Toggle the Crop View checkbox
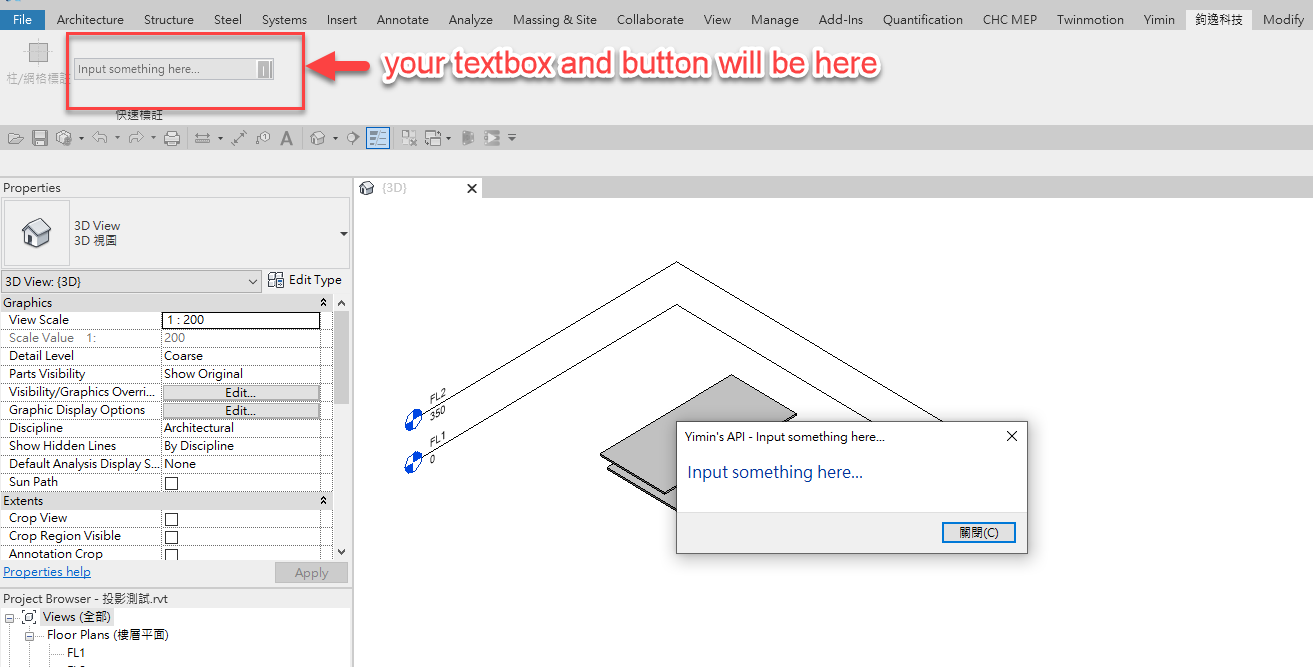Viewport: 1313px width, 667px height. tap(171, 519)
